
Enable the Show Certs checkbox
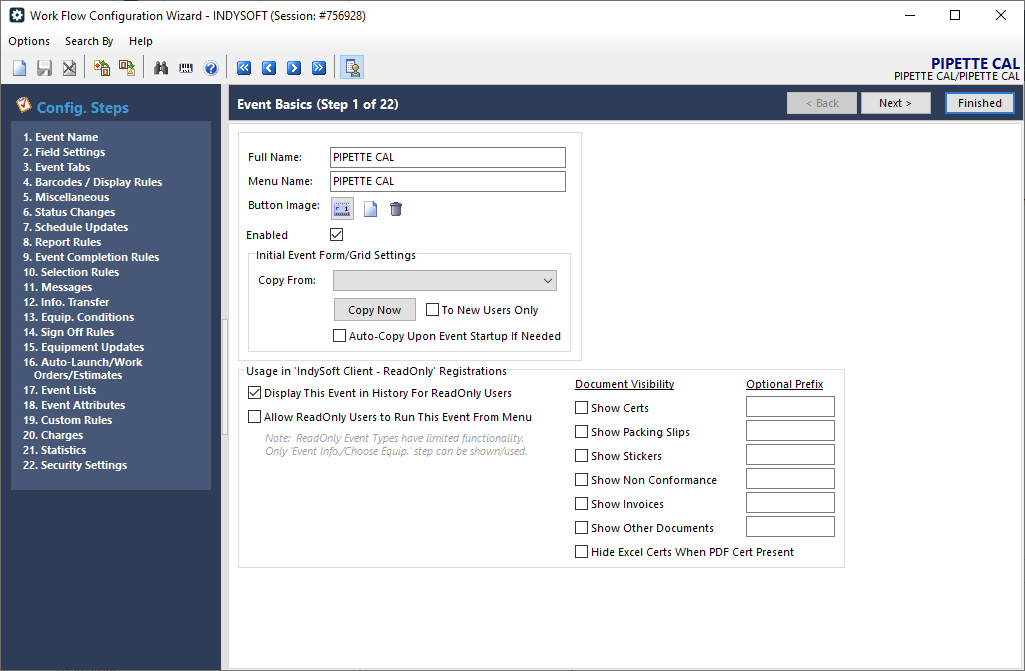[x=582, y=408]
